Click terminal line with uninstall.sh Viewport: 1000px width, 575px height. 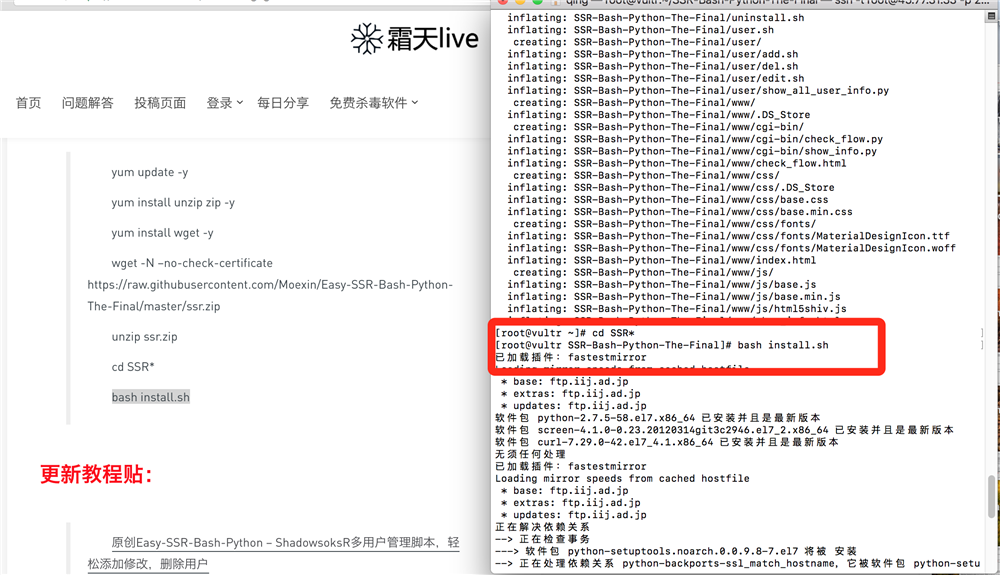(656, 18)
